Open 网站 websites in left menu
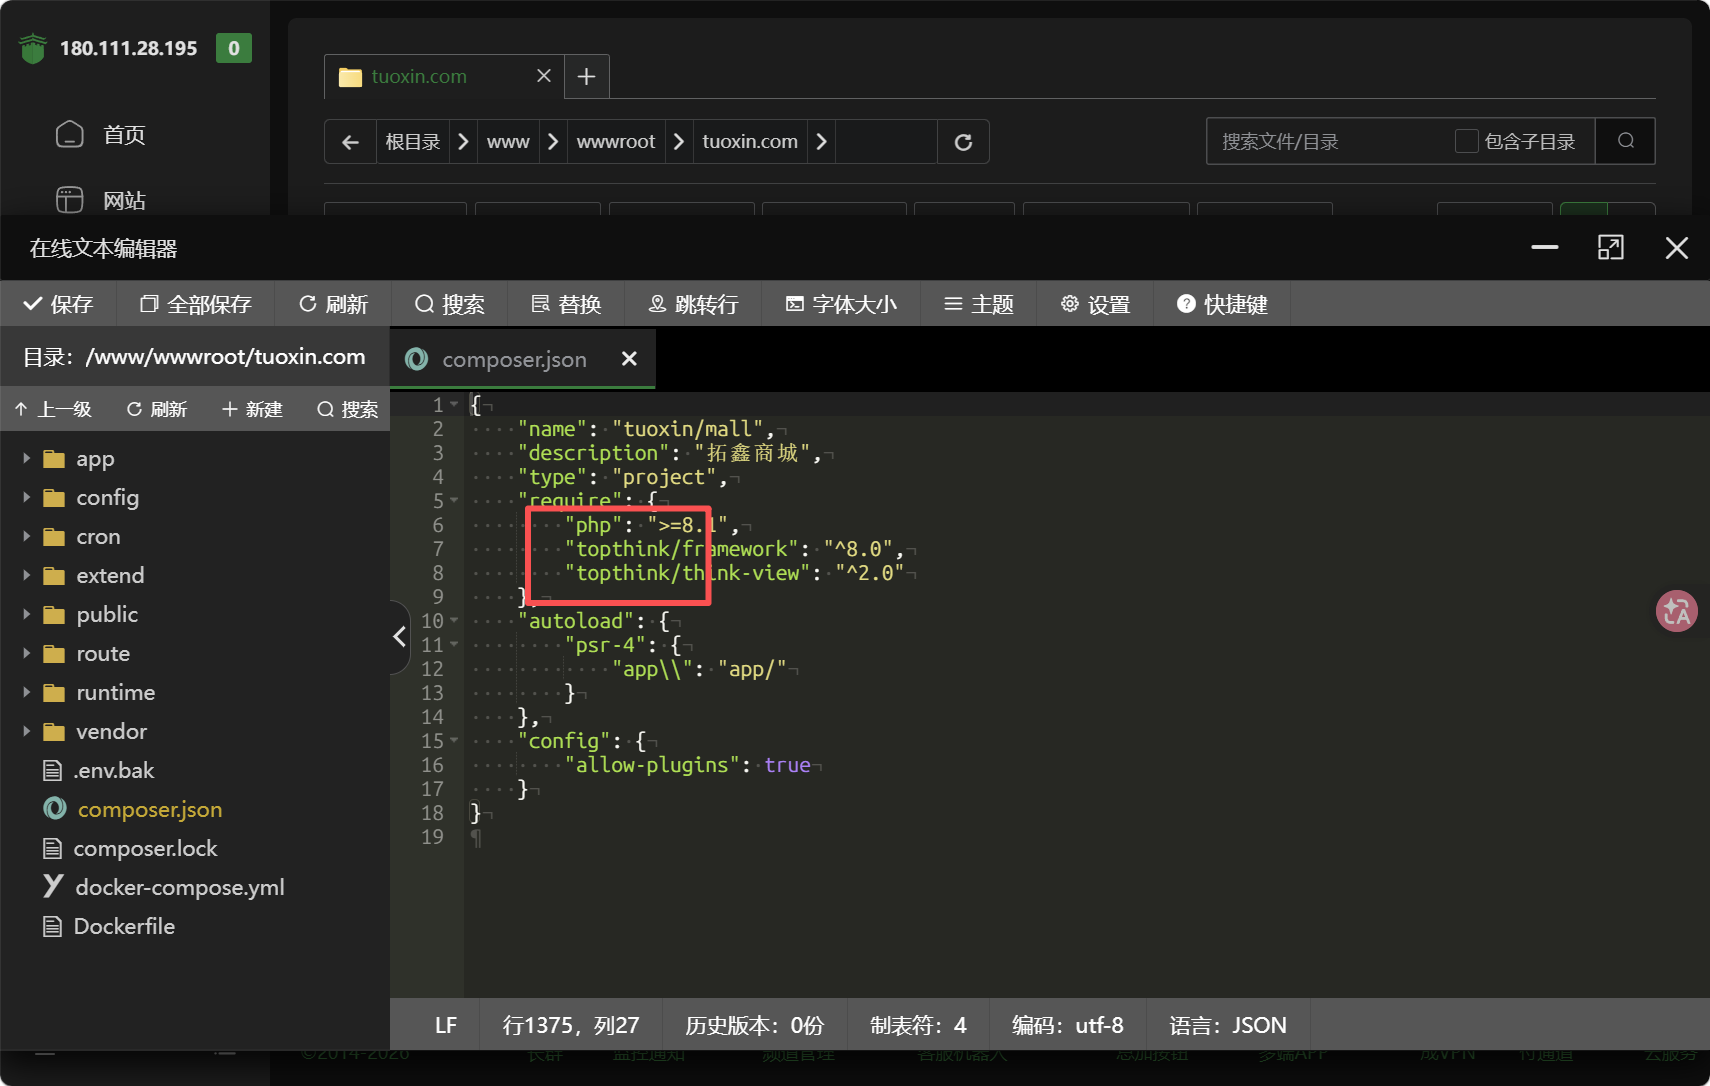 (x=101, y=200)
